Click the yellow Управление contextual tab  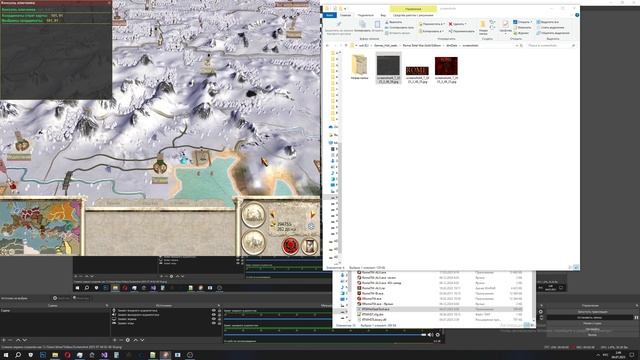pos(413,9)
